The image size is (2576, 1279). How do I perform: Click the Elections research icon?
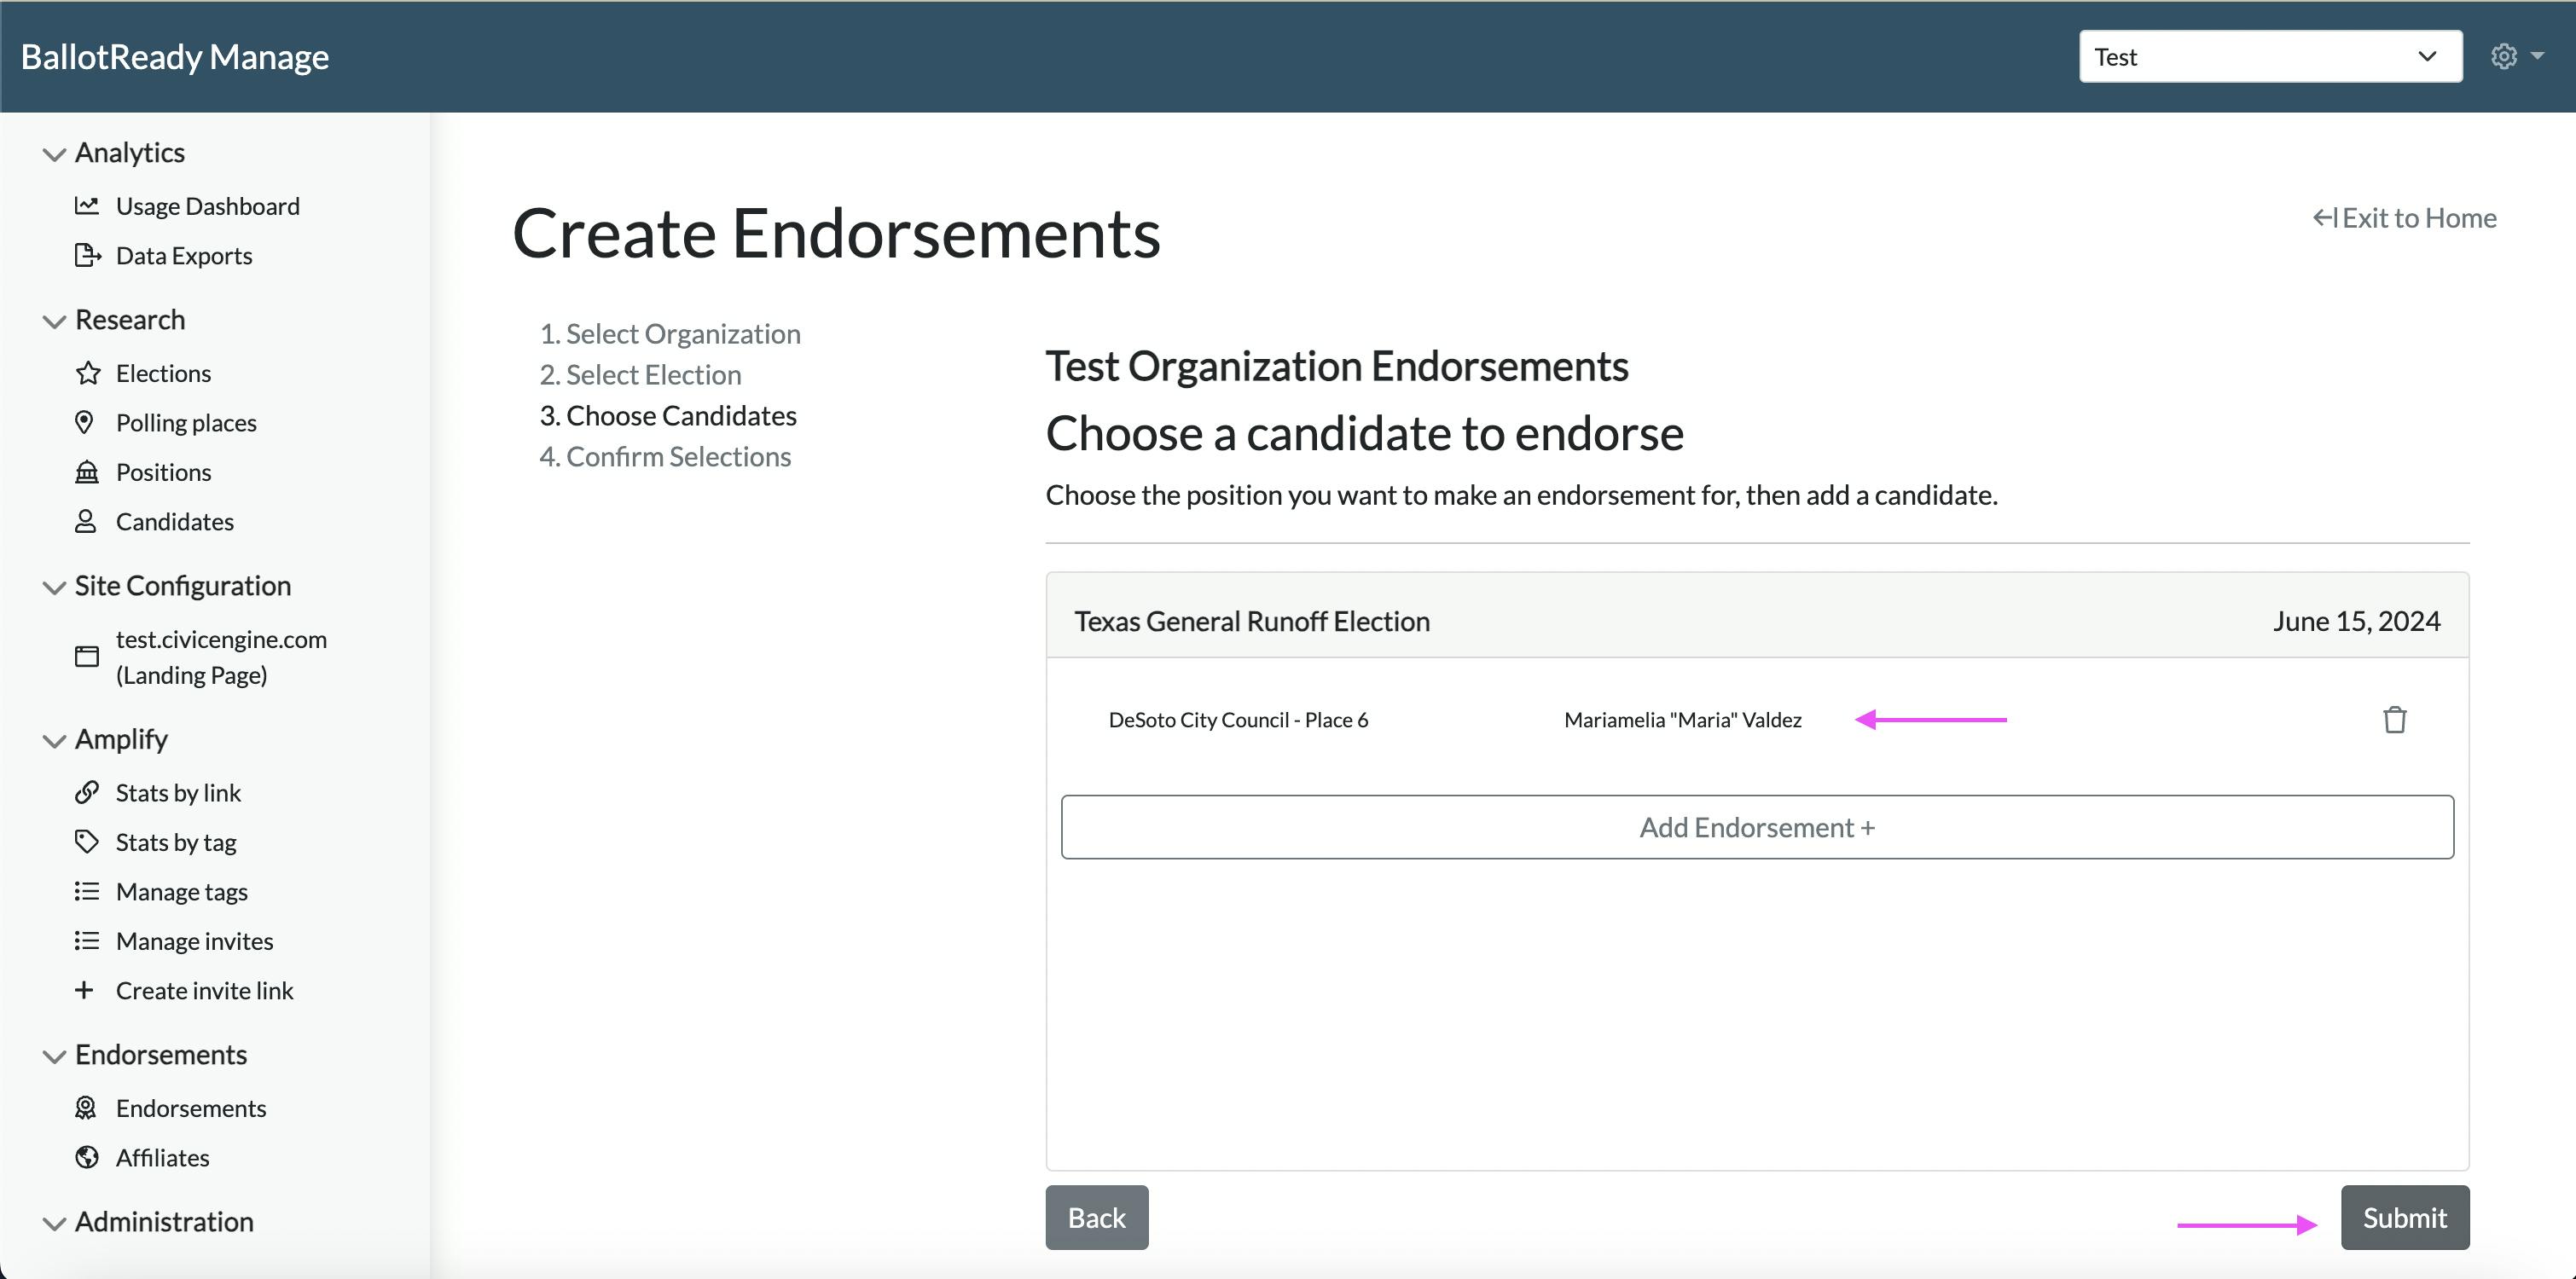point(85,373)
